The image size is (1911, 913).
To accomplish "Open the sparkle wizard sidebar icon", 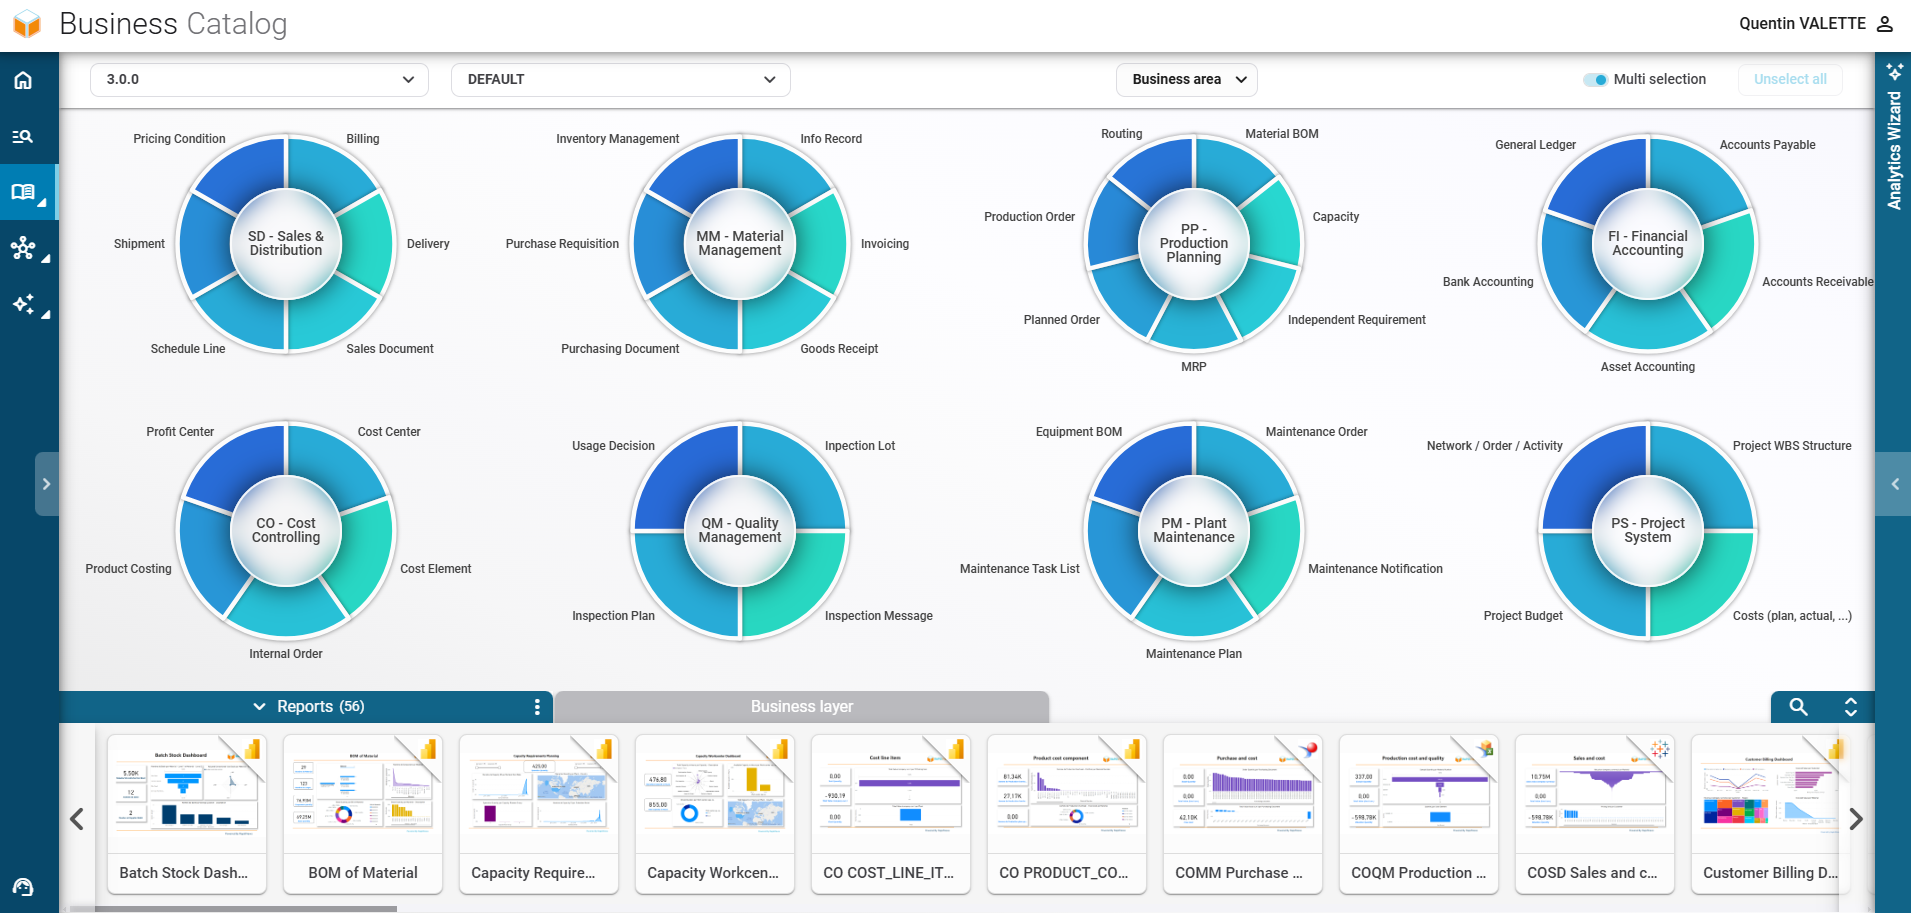I will click(x=23, y=303).
